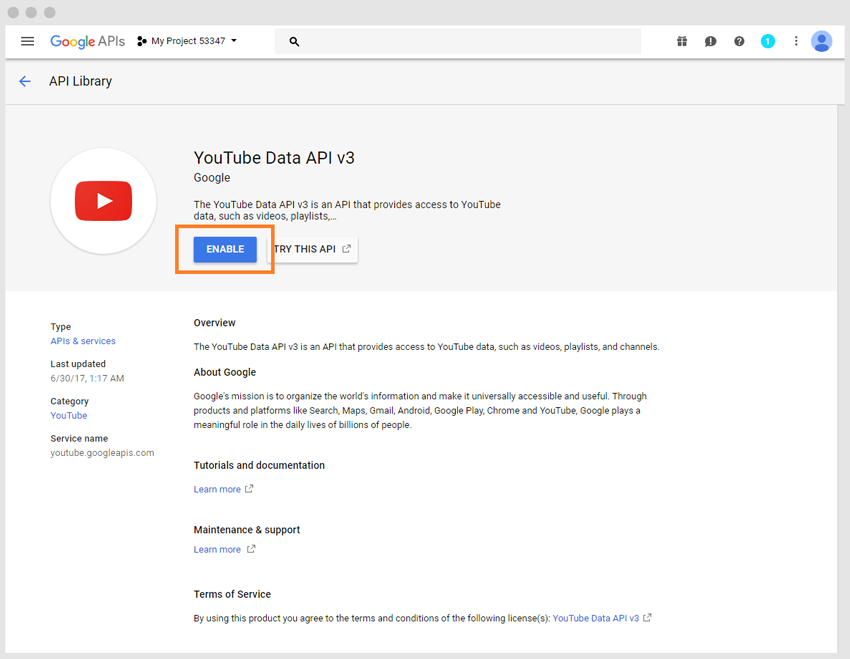Image resolution: width=850 pixels, height=659 pixels.
Task: Select the youtube.googleapis.com service name
Action: point(102,453)
